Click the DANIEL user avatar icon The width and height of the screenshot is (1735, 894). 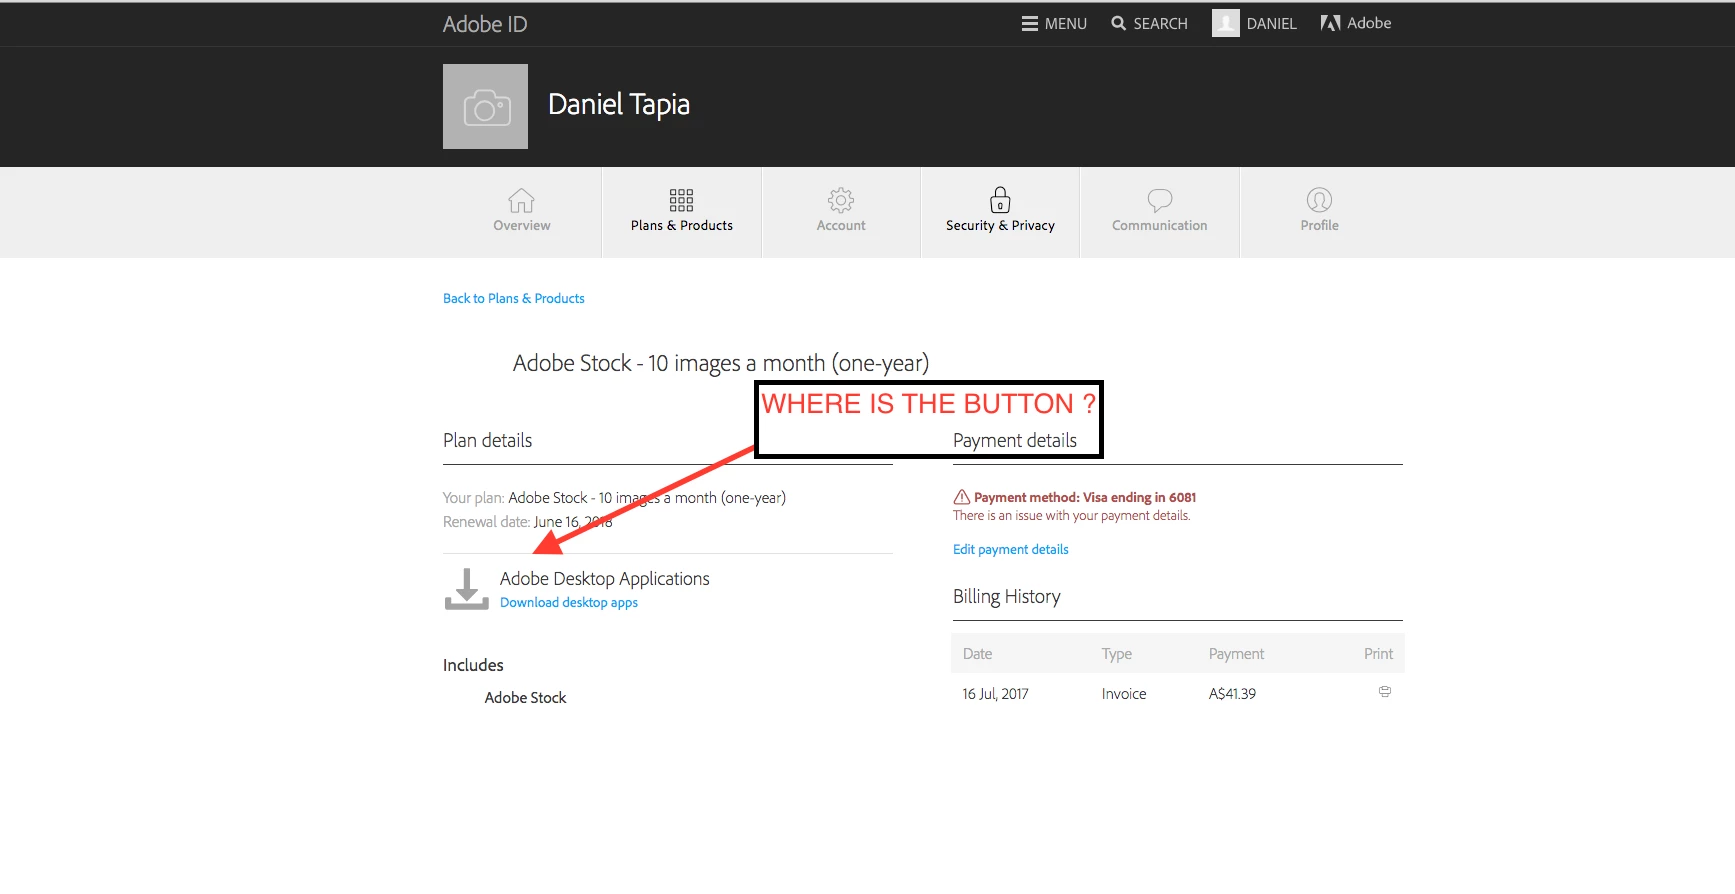pyautogui.click(x=1226, y=23)
